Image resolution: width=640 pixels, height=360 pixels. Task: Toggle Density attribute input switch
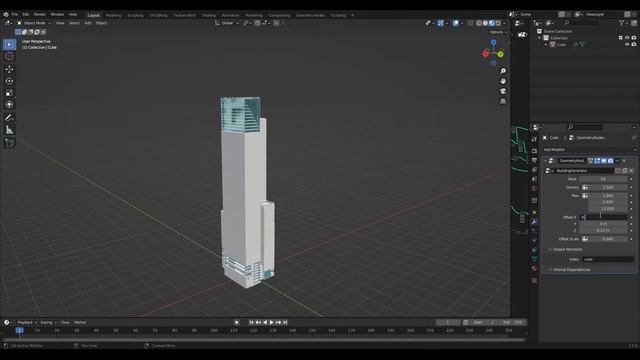[x=585, y=187]
